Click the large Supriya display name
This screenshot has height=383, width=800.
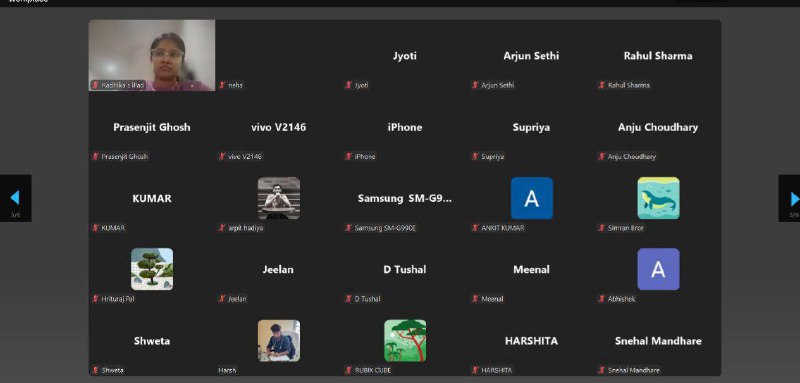531,127
